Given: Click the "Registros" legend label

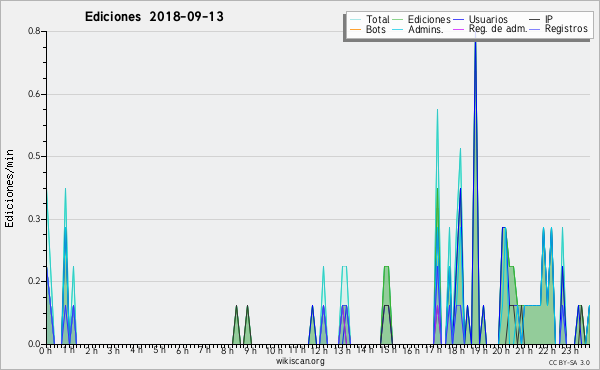Looking at the screenshot, I should point(566,29).
